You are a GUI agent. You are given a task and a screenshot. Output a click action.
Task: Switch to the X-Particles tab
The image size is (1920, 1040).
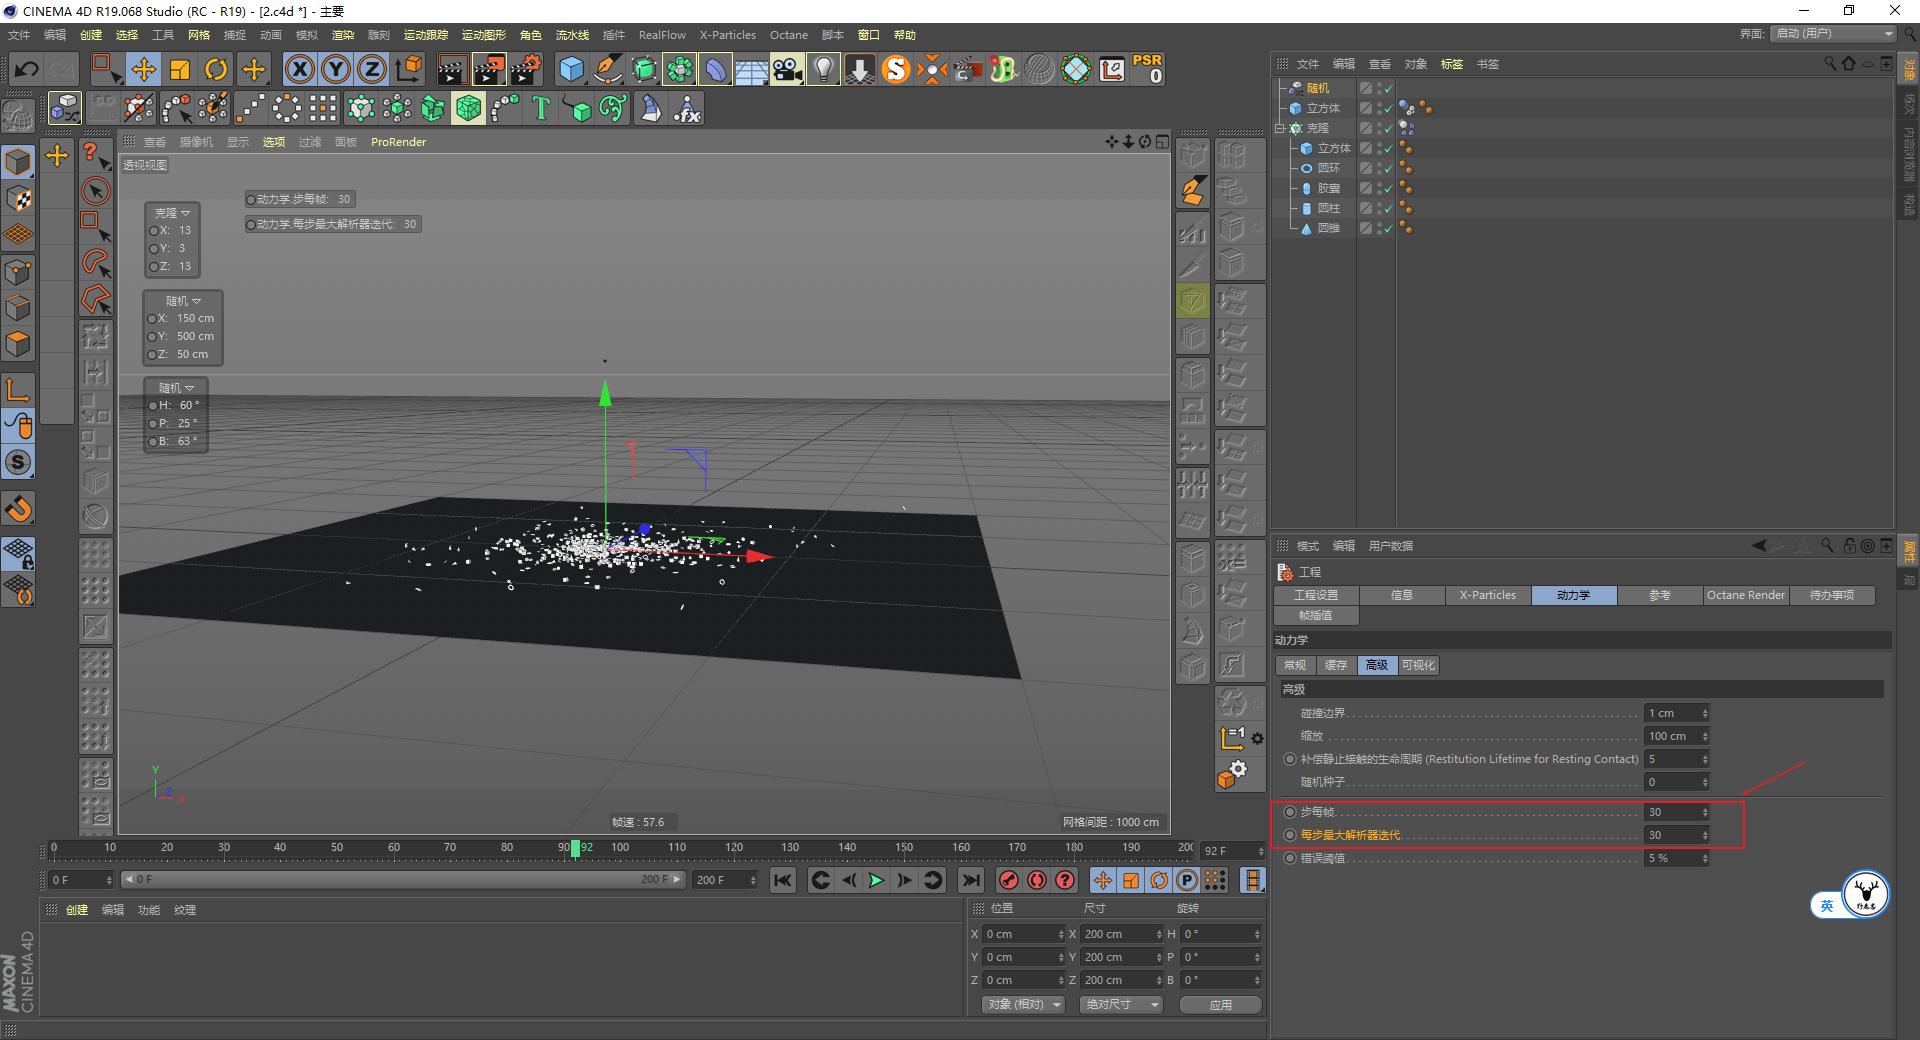pos(1487,595)
